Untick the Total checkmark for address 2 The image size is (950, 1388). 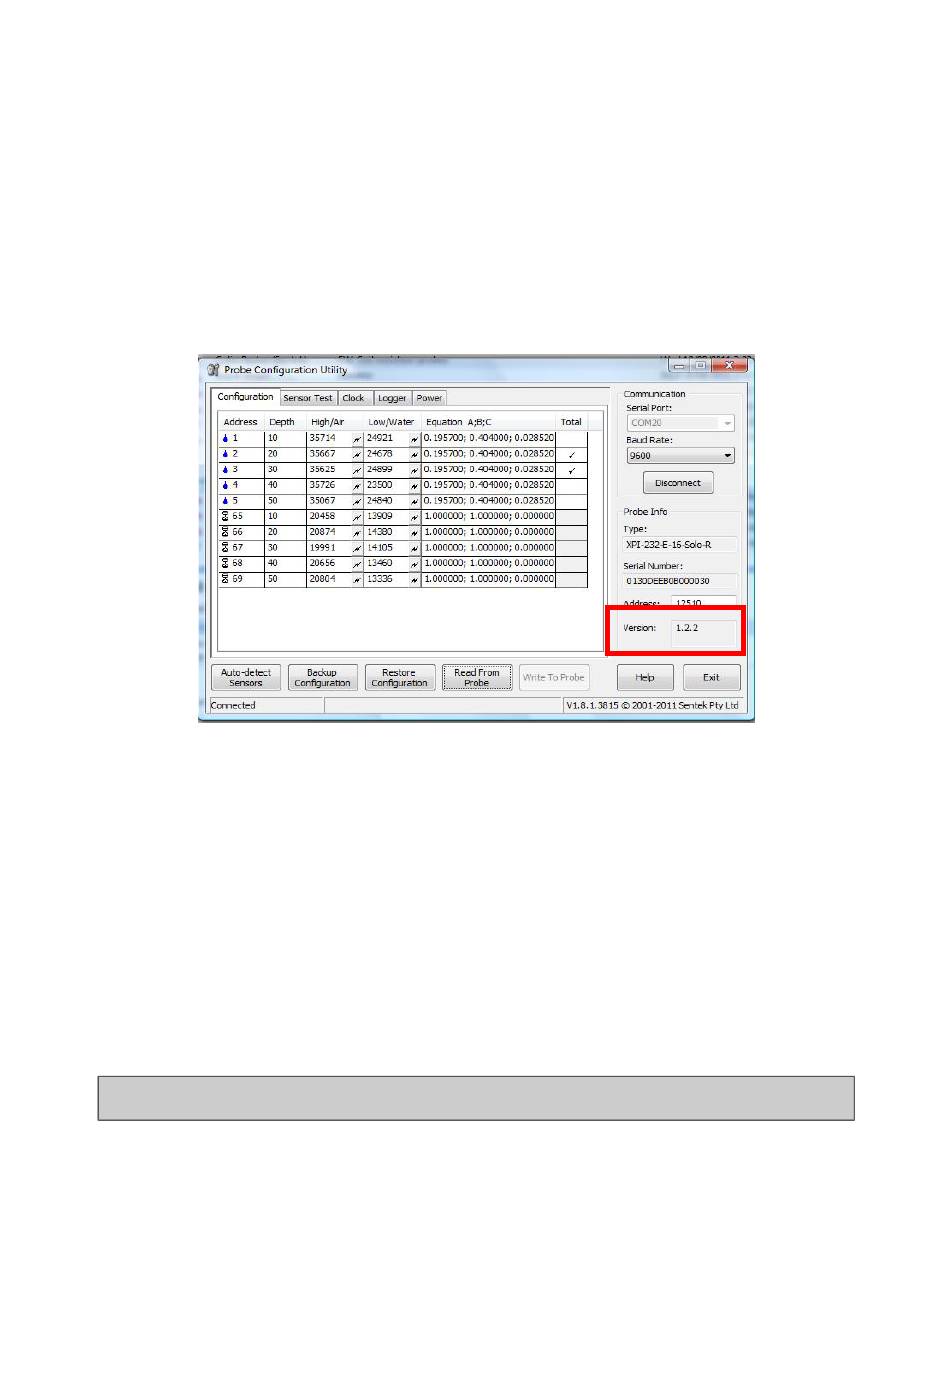(x=571, y=454)
